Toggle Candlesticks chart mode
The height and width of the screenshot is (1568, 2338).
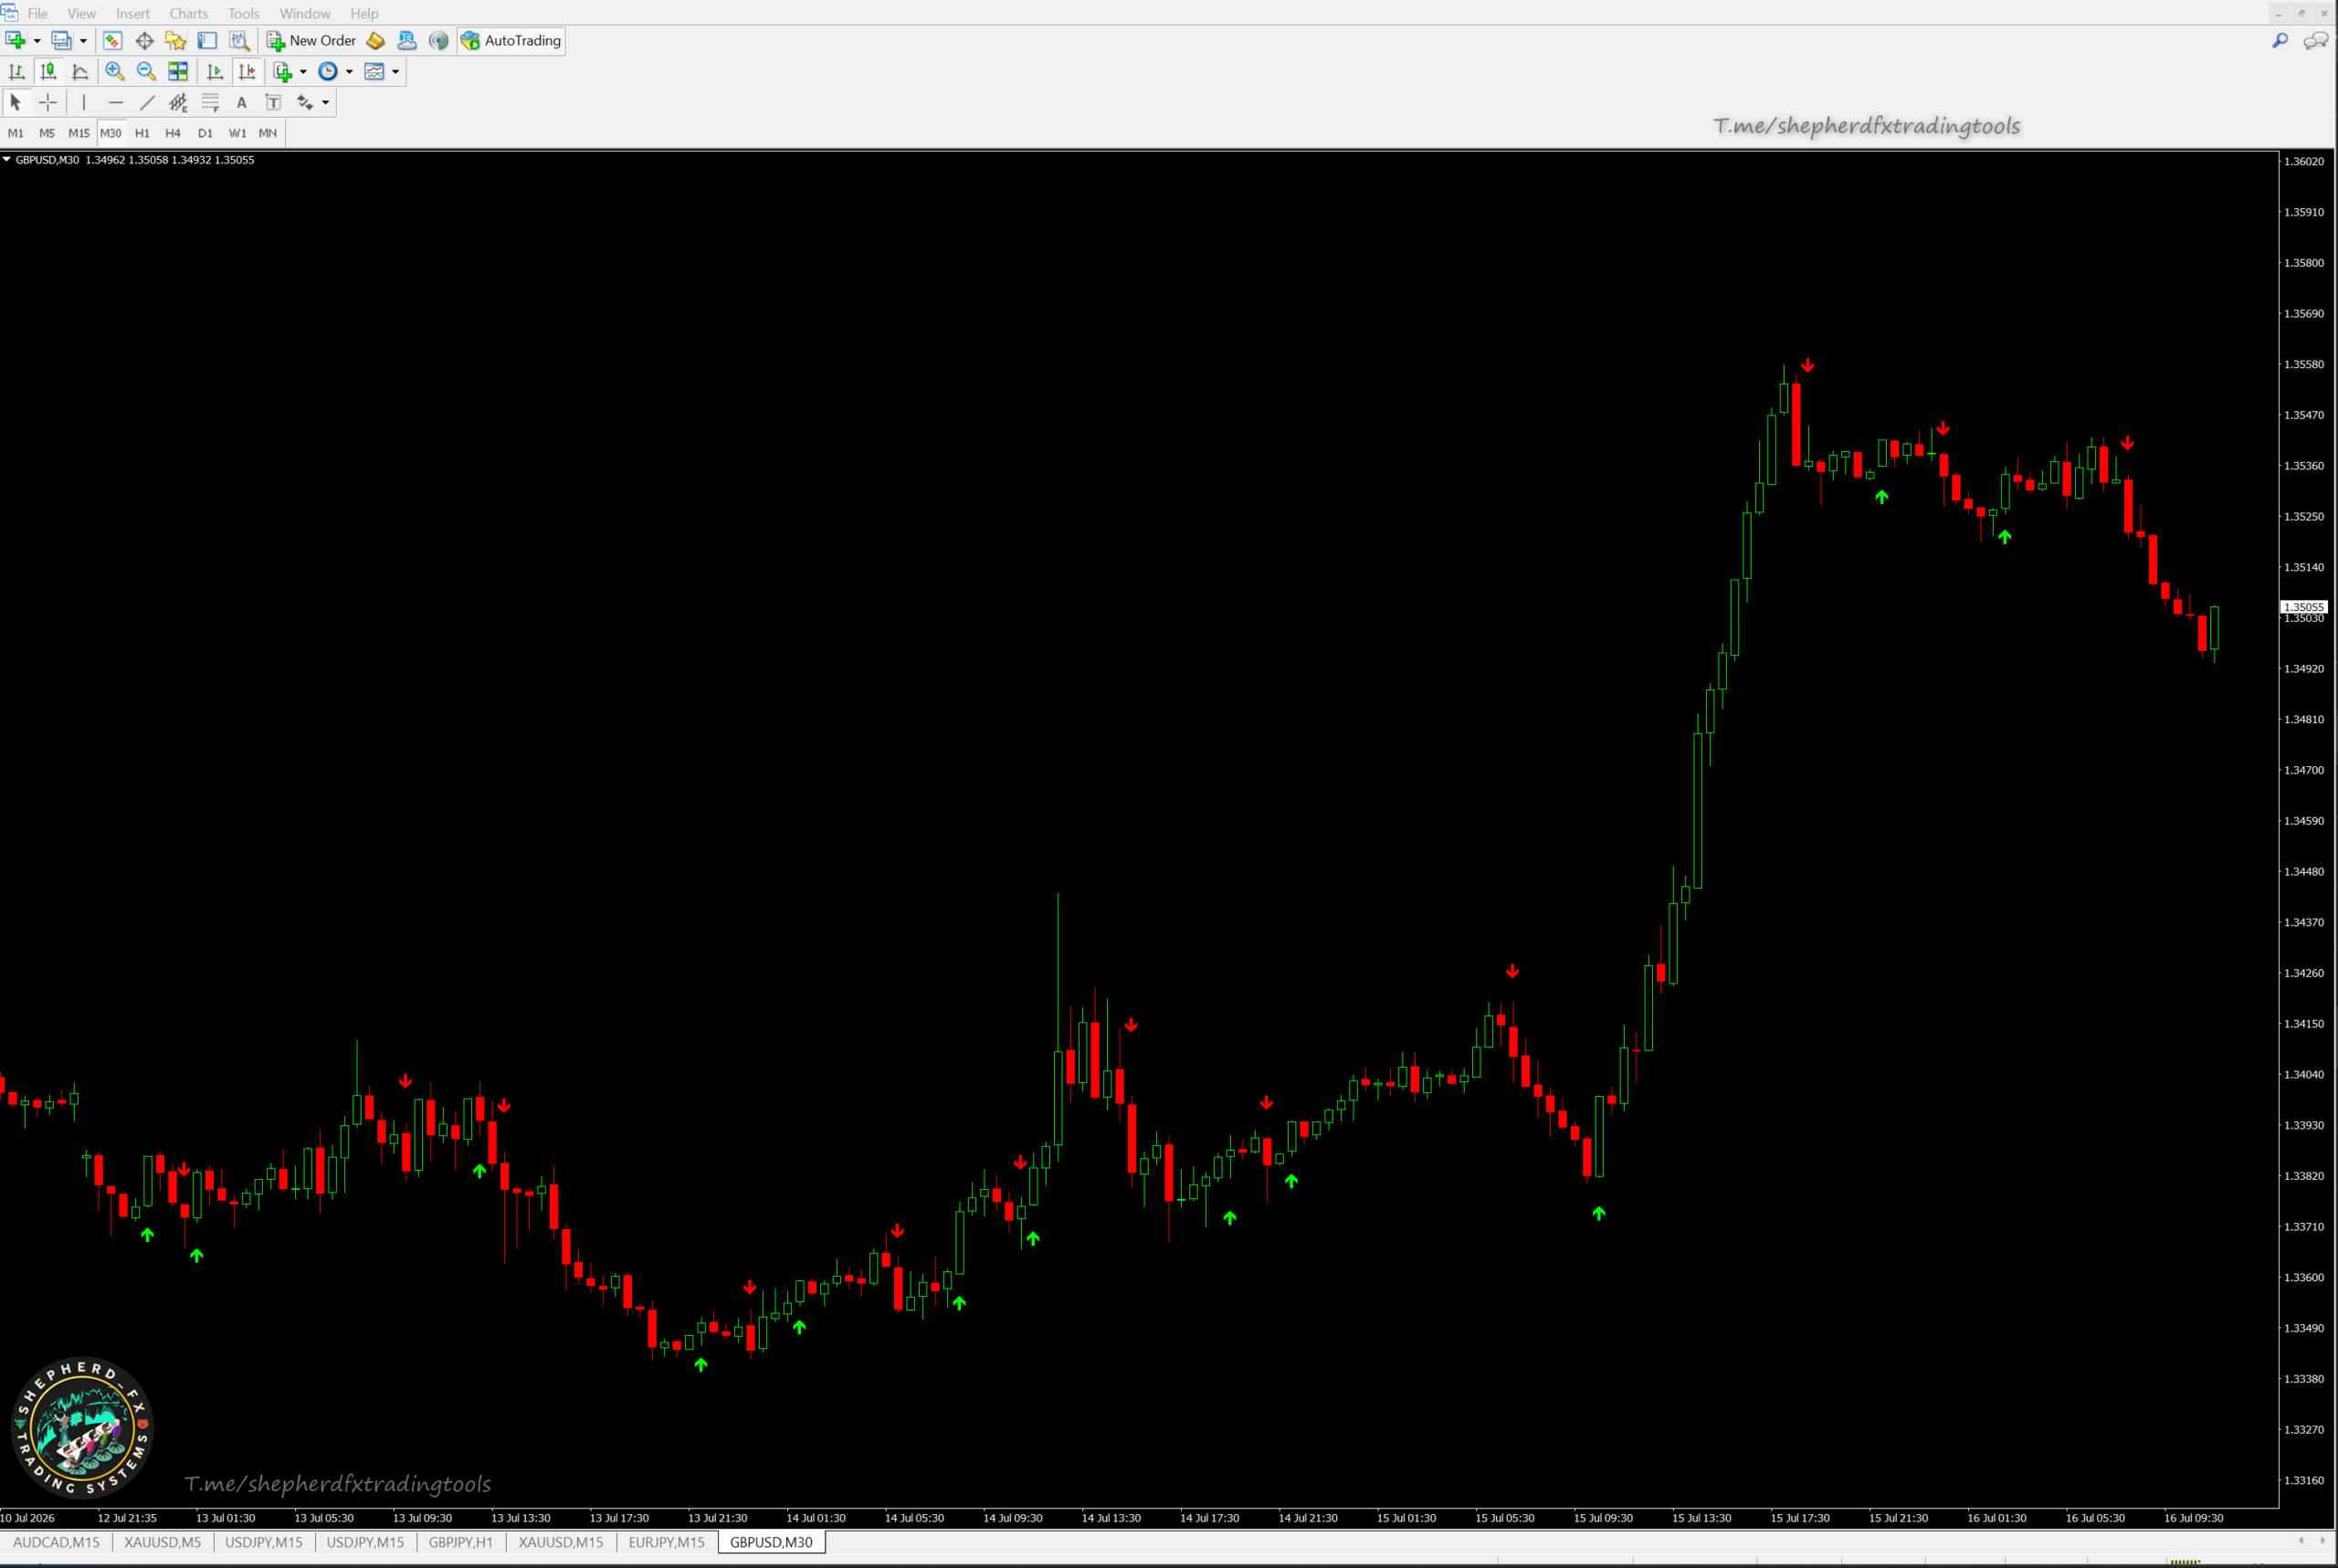pos(48,71)
